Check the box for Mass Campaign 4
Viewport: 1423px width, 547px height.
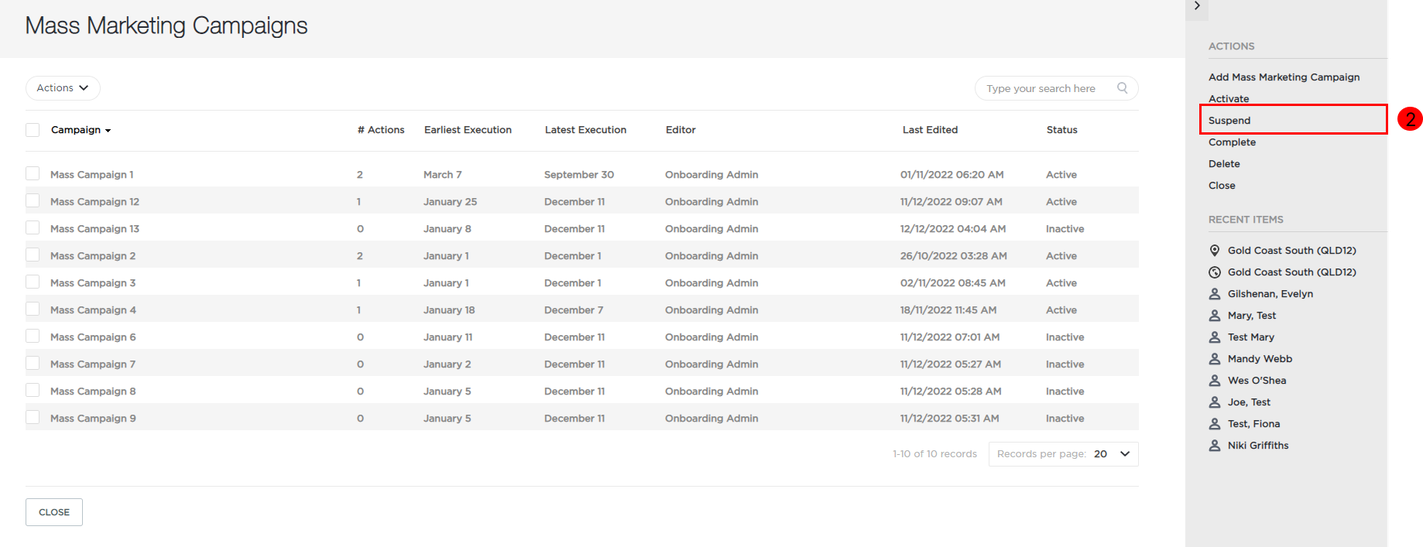(33, 309)
